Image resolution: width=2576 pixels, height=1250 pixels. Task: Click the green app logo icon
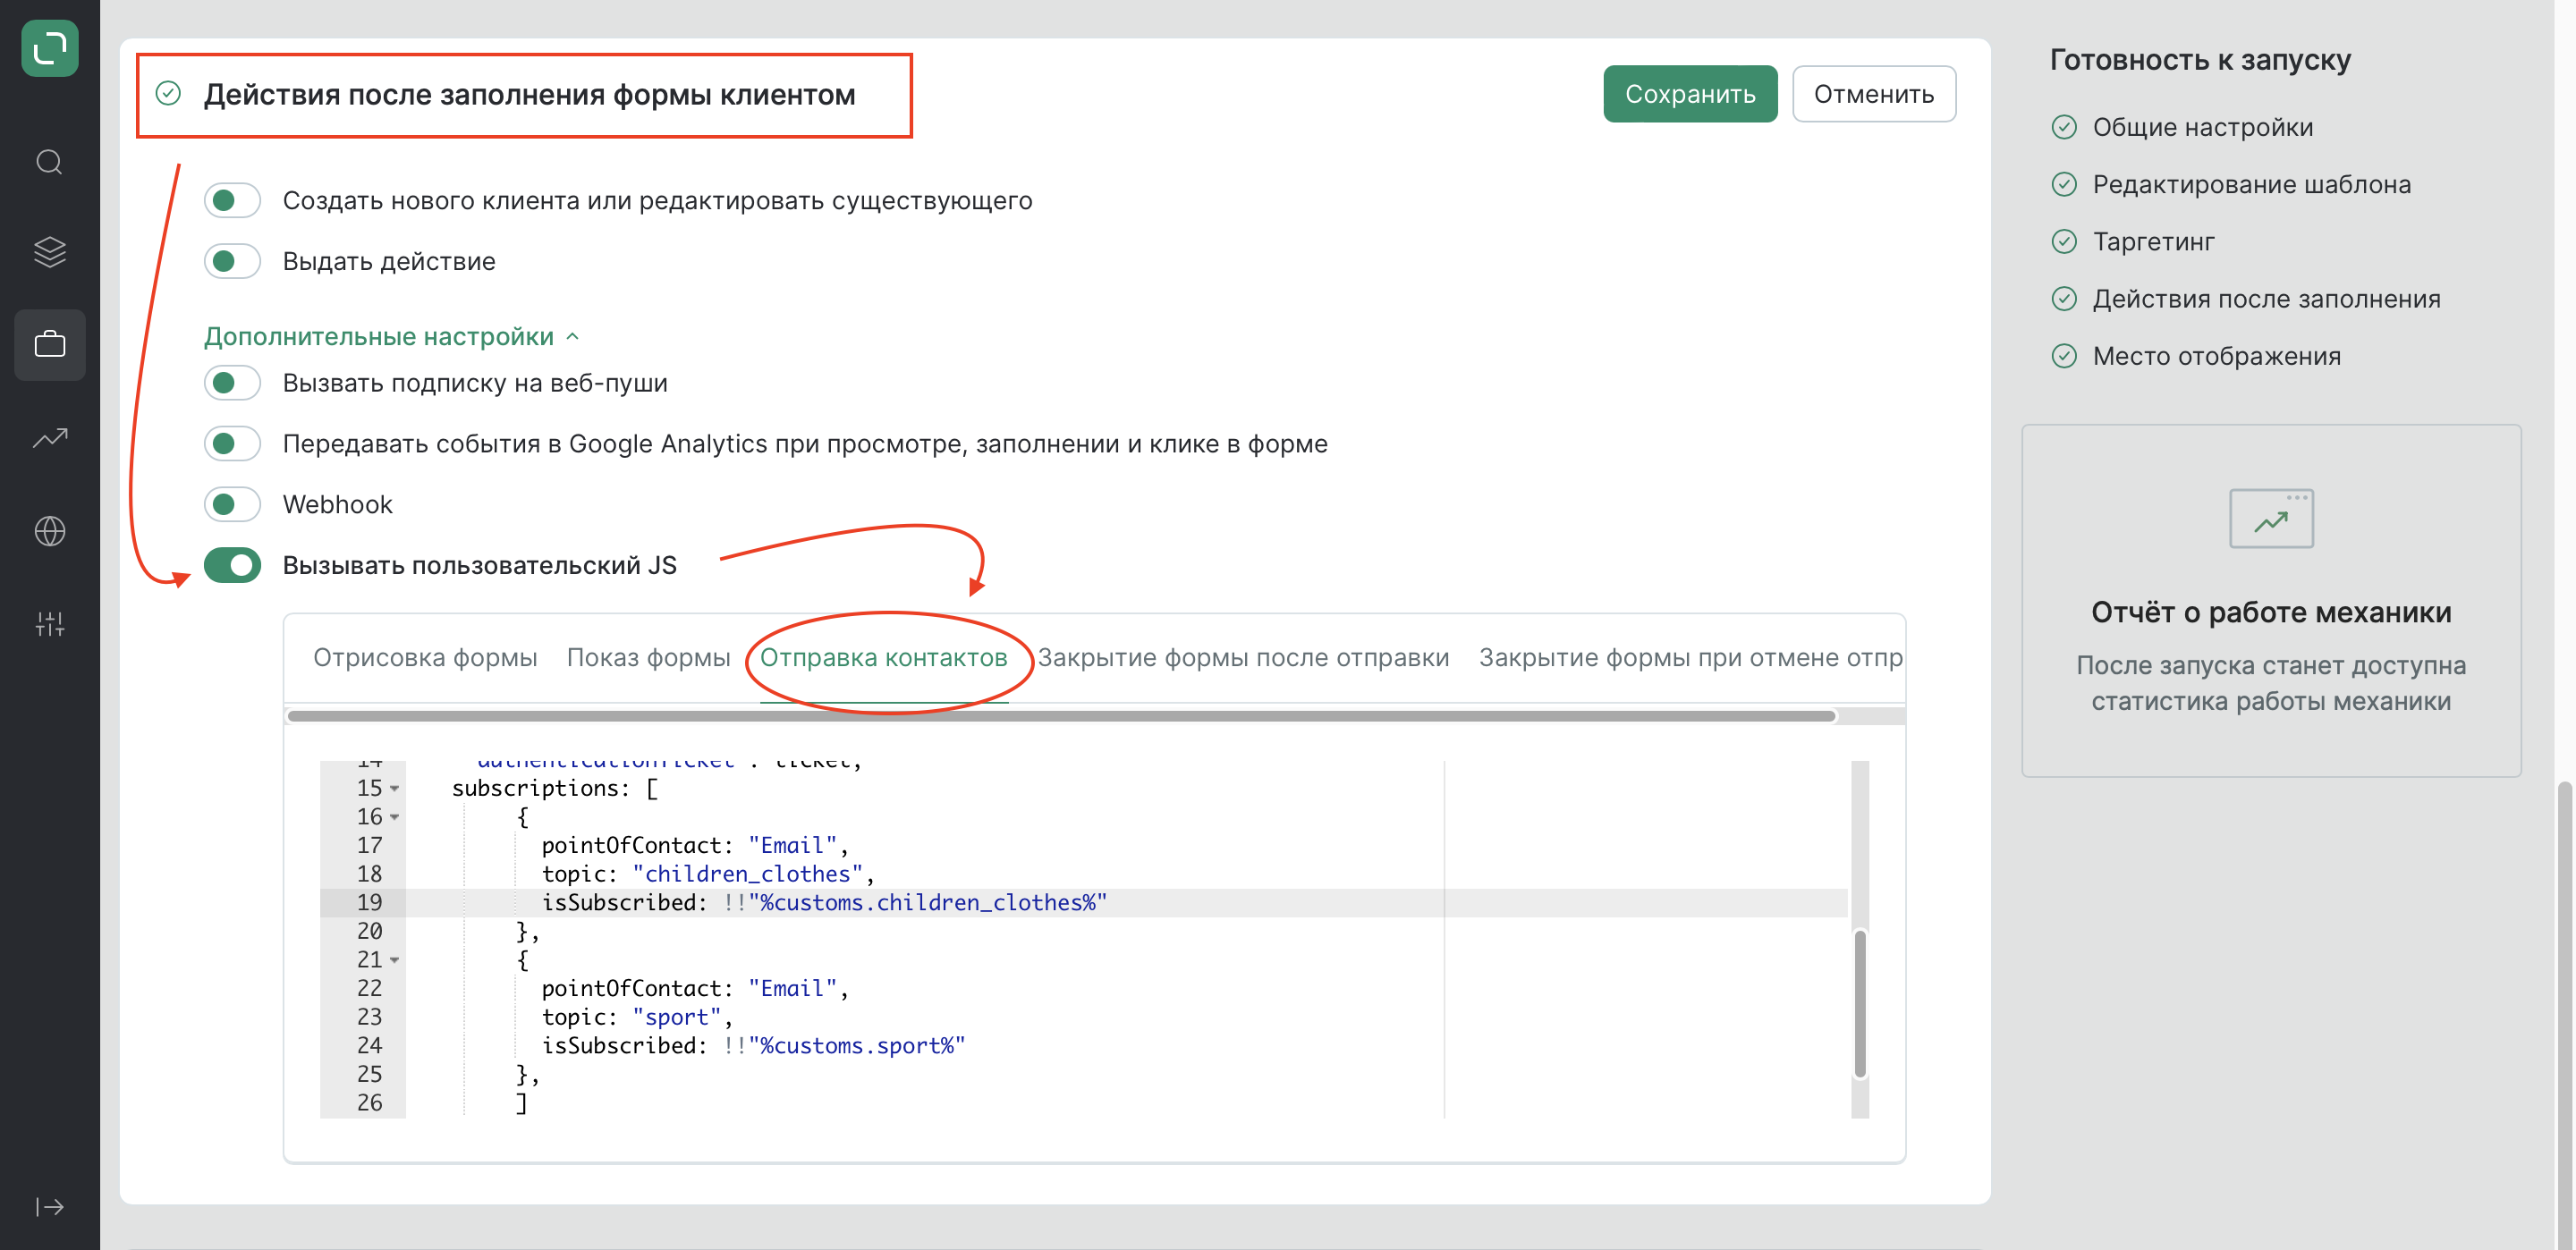point(50,49)
